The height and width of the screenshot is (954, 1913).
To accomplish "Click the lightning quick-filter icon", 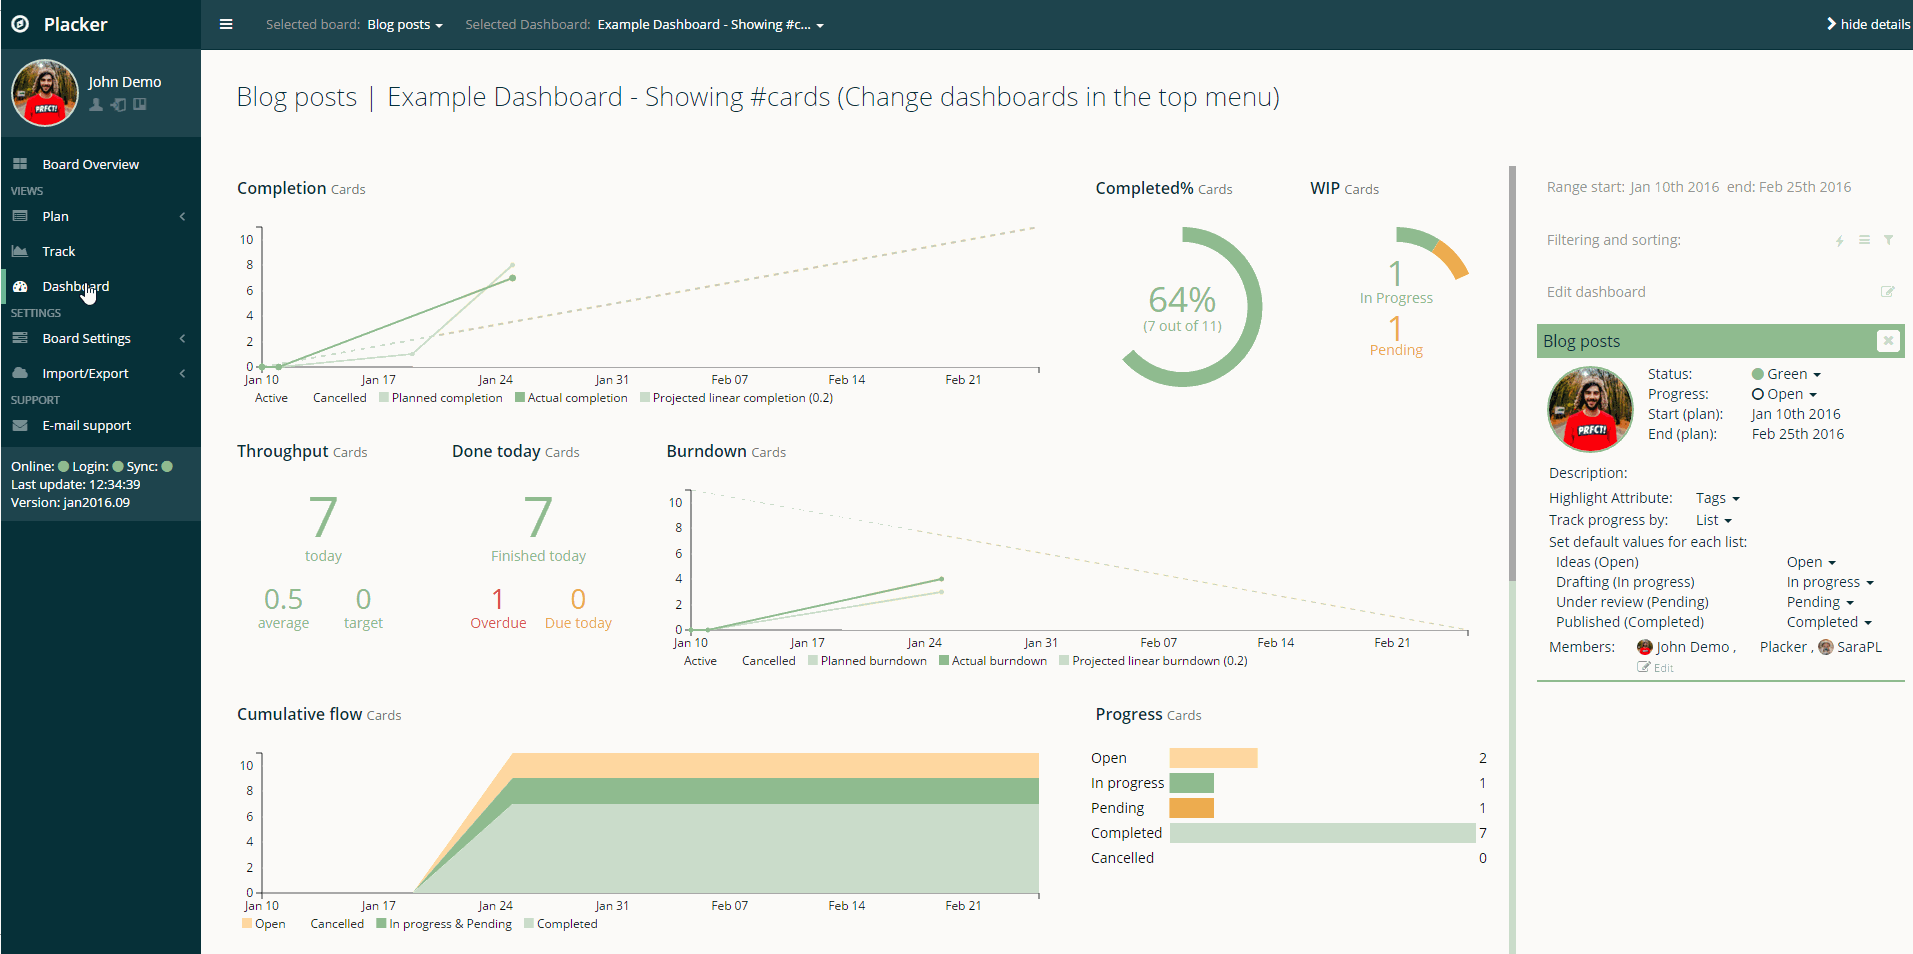I will 1841,240.
